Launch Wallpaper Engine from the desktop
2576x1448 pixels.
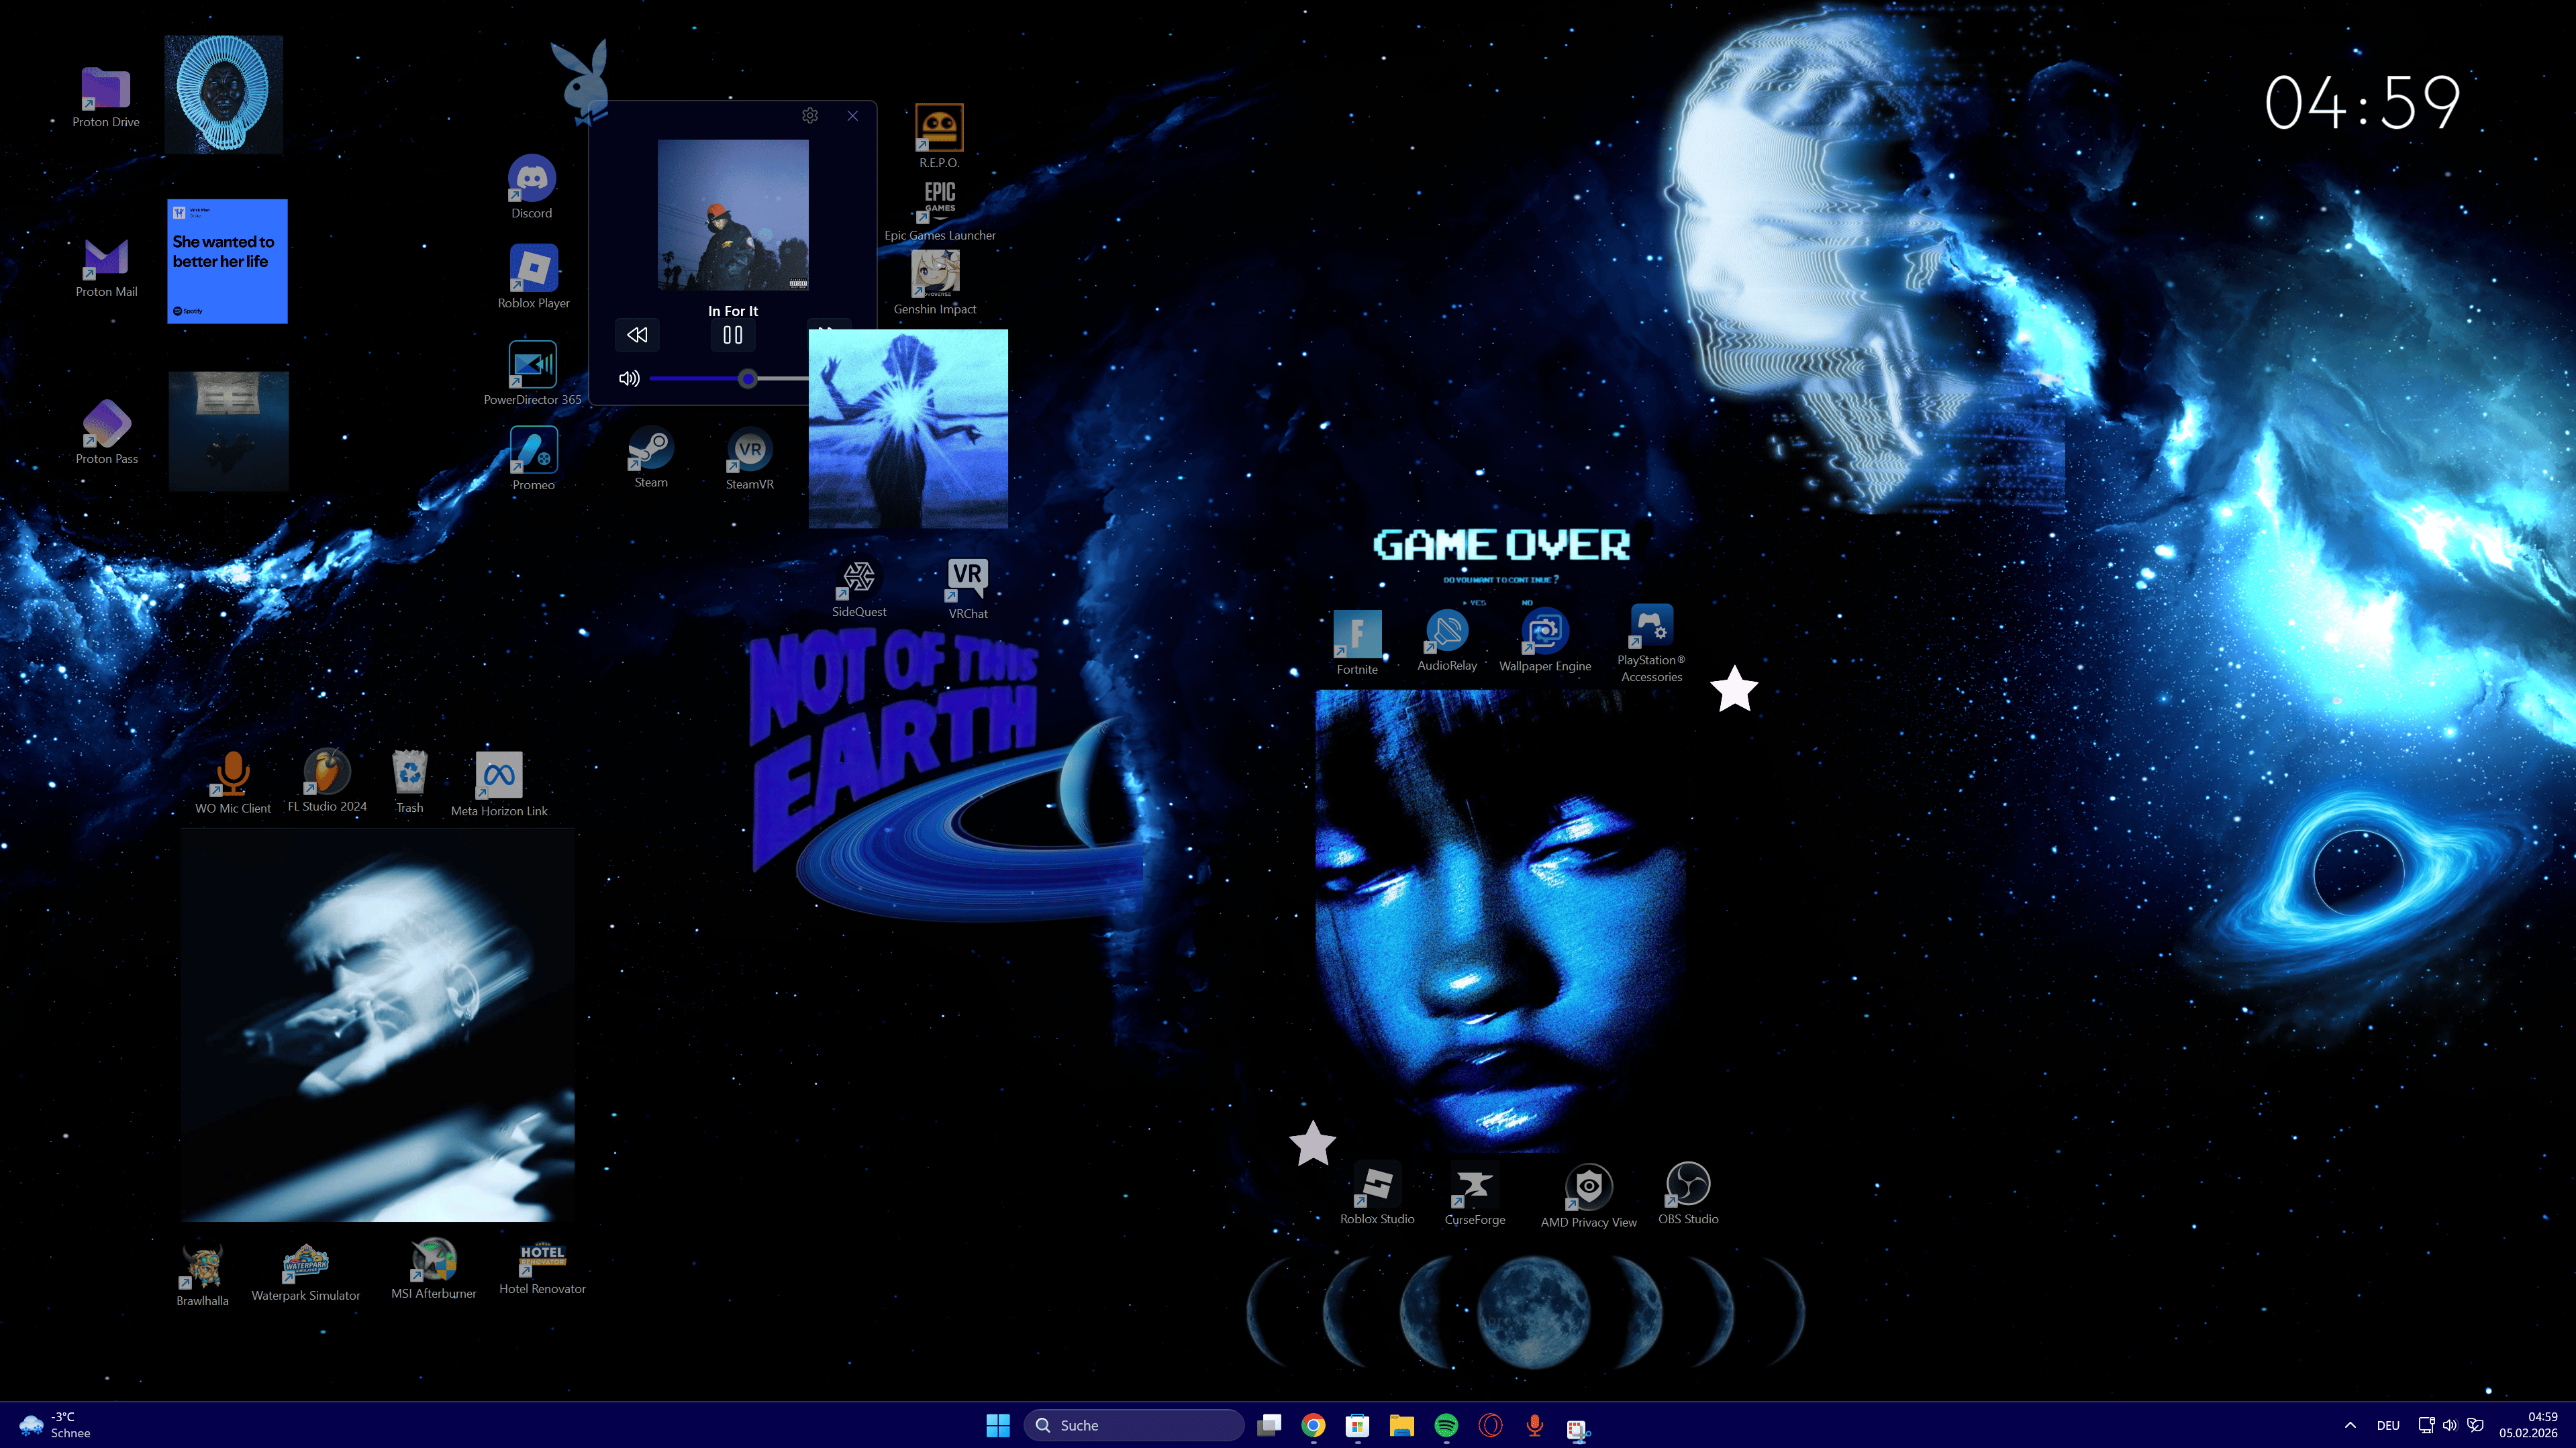tap(1544, 640)
